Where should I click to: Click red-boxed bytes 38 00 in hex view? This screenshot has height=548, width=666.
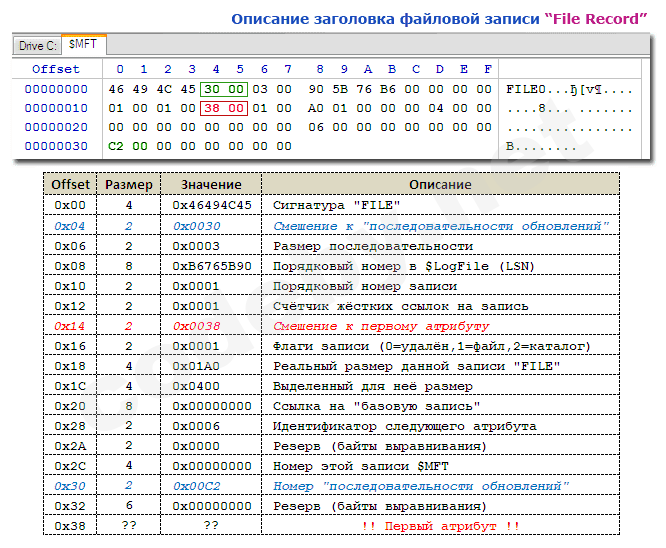coord(223,107)
